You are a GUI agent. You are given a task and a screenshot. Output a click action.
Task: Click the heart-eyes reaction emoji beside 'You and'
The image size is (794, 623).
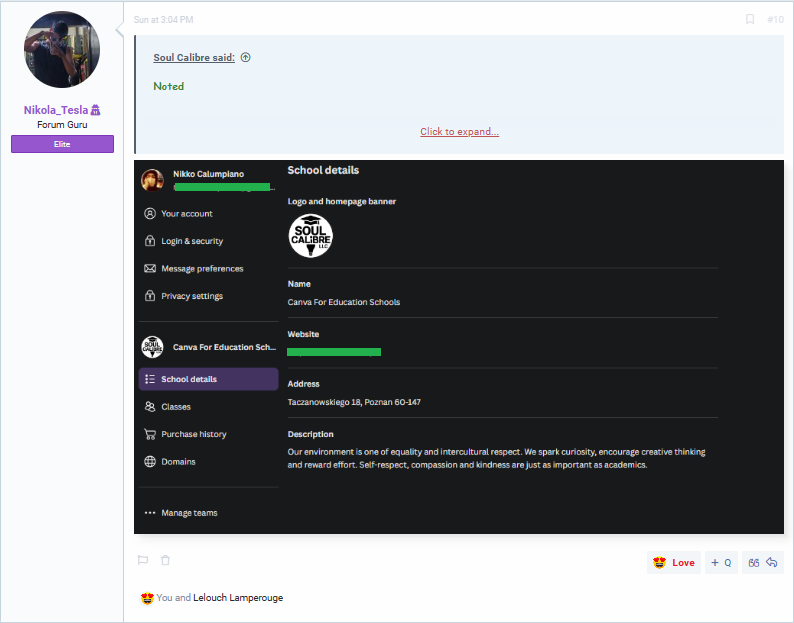click(147, 598)
